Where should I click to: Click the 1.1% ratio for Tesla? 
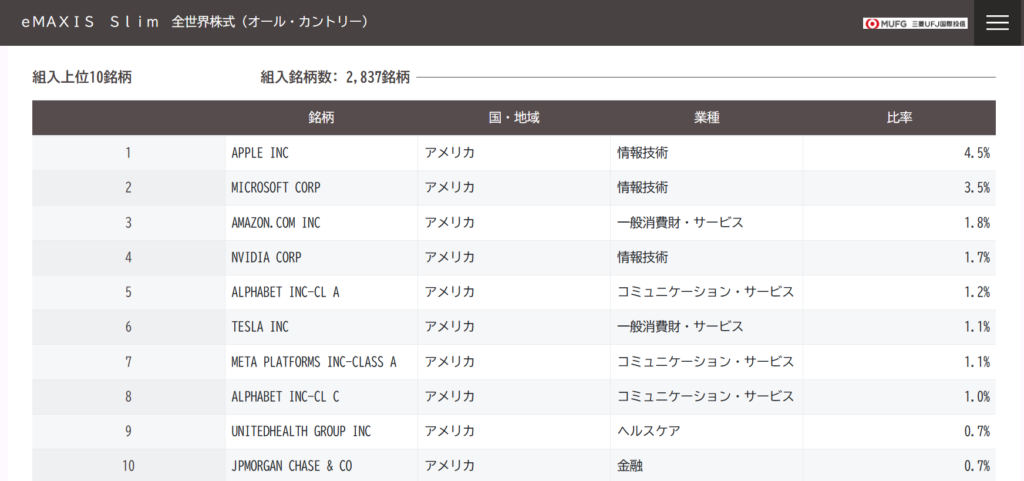977,327
